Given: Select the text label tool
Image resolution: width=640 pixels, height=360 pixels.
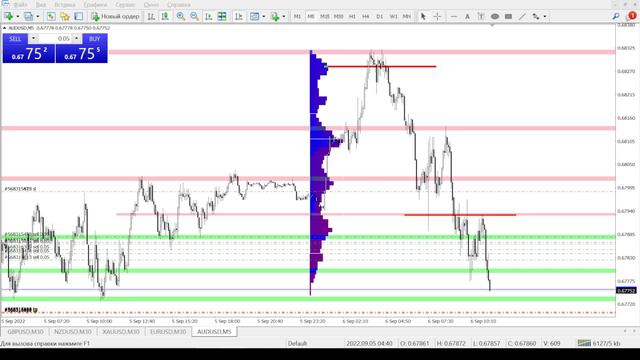Looking at the screenshot, I should tap(481, 16).
